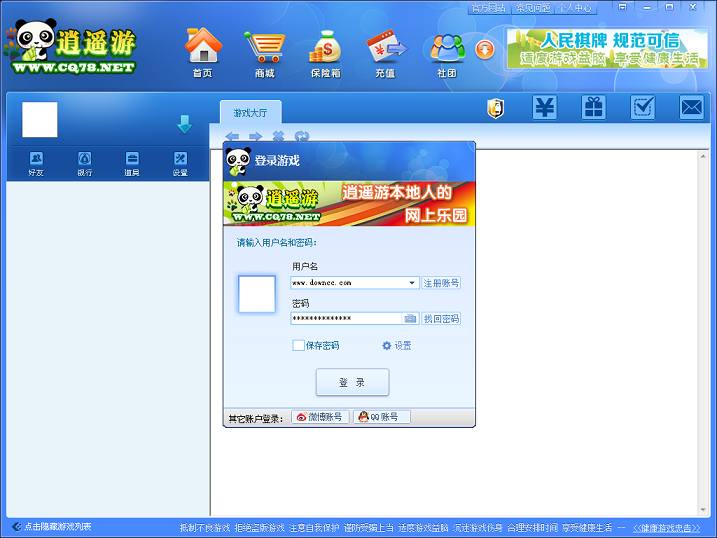Open the 社团 community icon
This screenshot has height=538, width=717.
446,47
